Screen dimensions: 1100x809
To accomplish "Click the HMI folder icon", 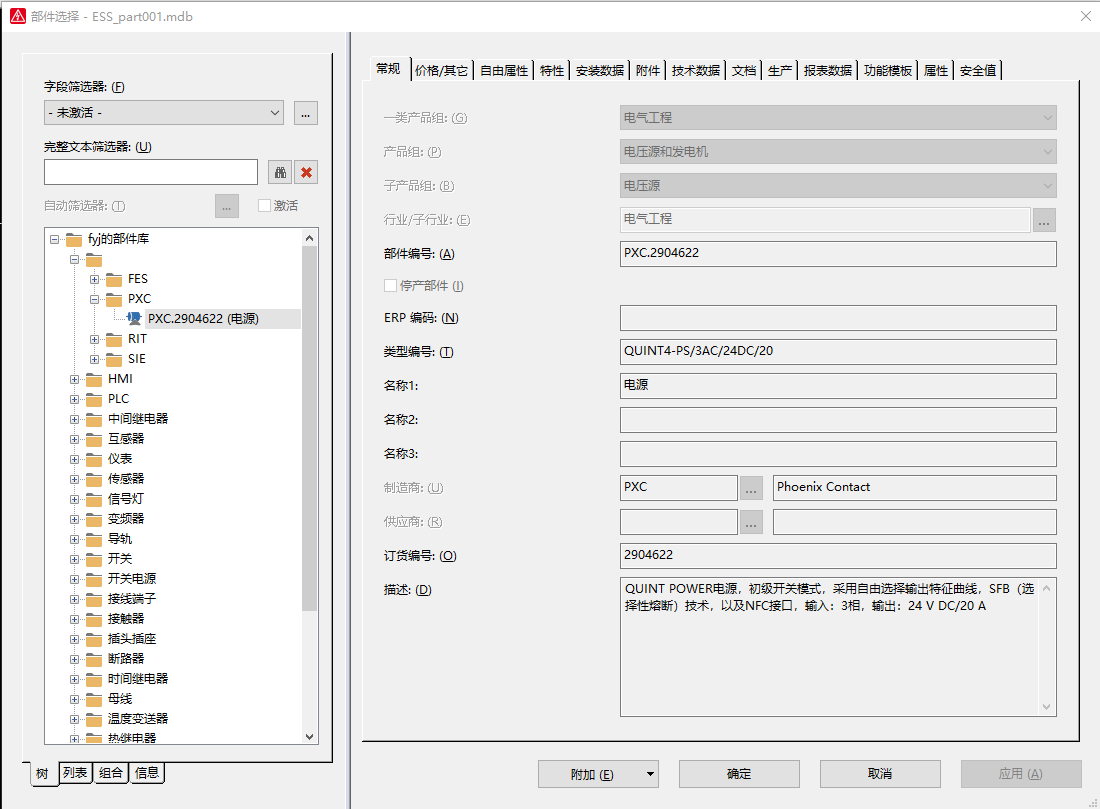I will (x=94, y=379).
